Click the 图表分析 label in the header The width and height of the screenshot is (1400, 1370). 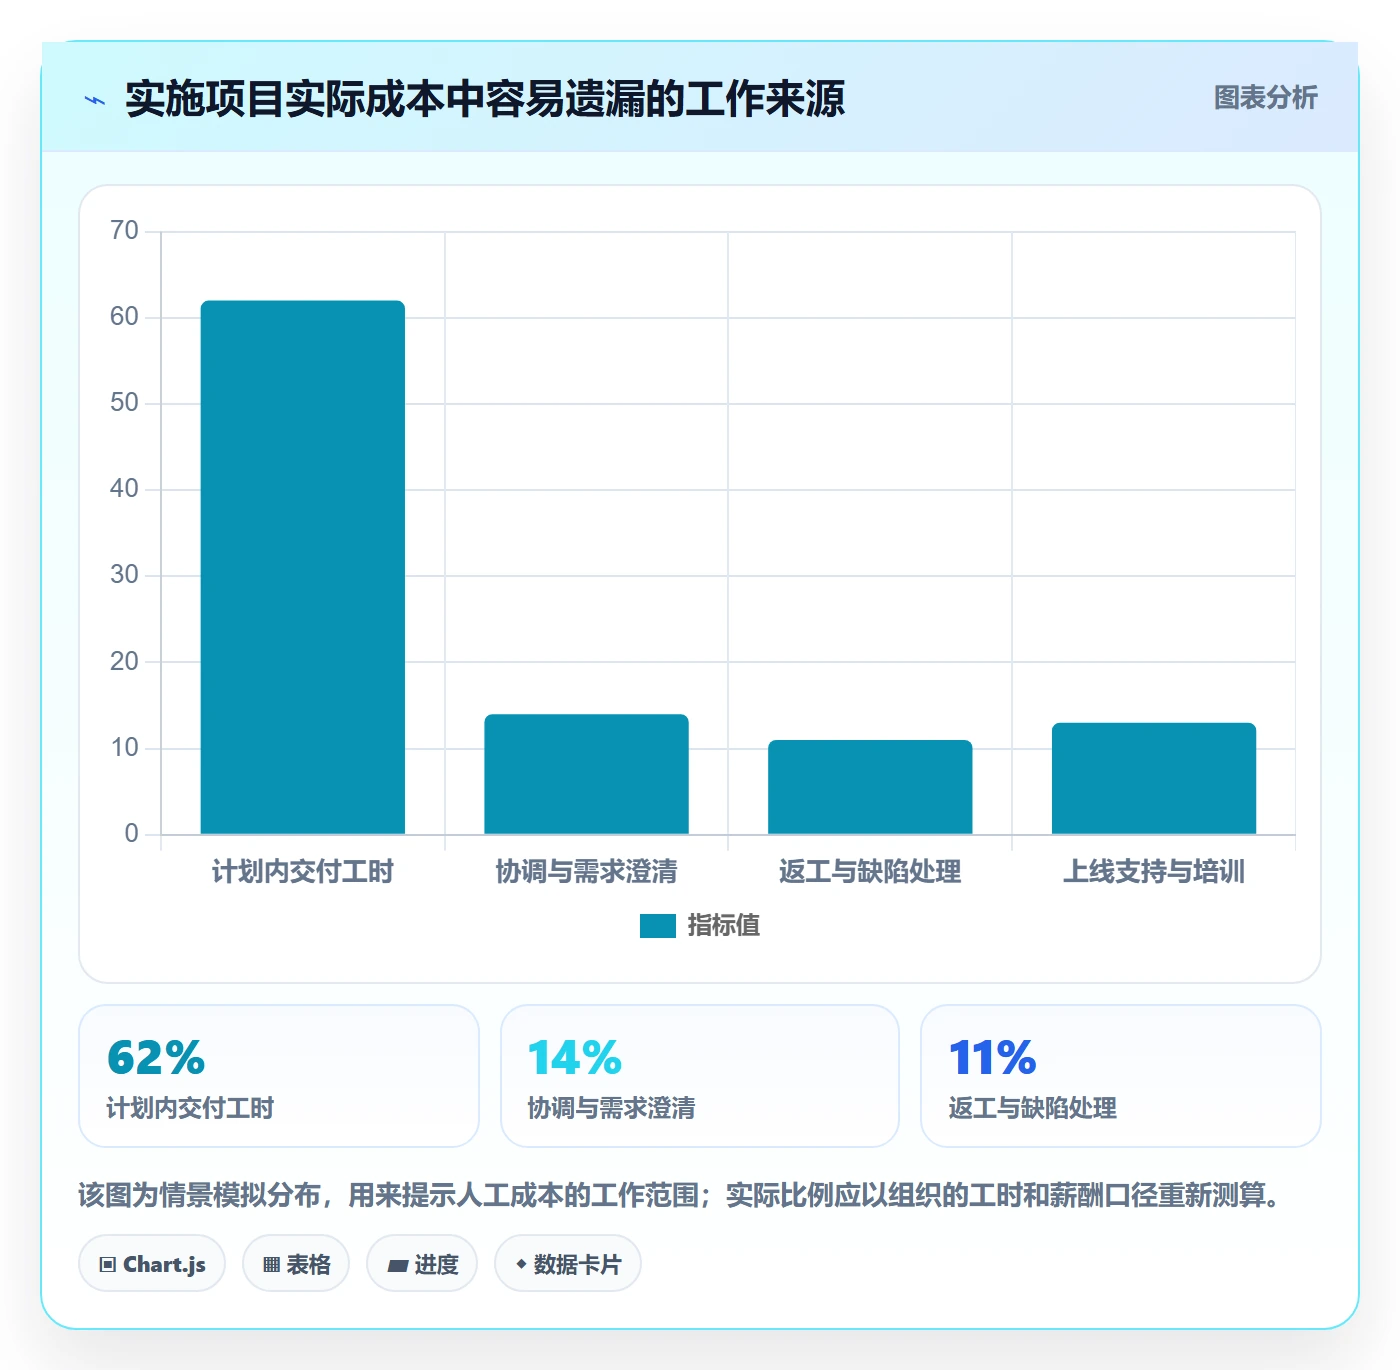pyautogui.click(x=1265, y=98)
